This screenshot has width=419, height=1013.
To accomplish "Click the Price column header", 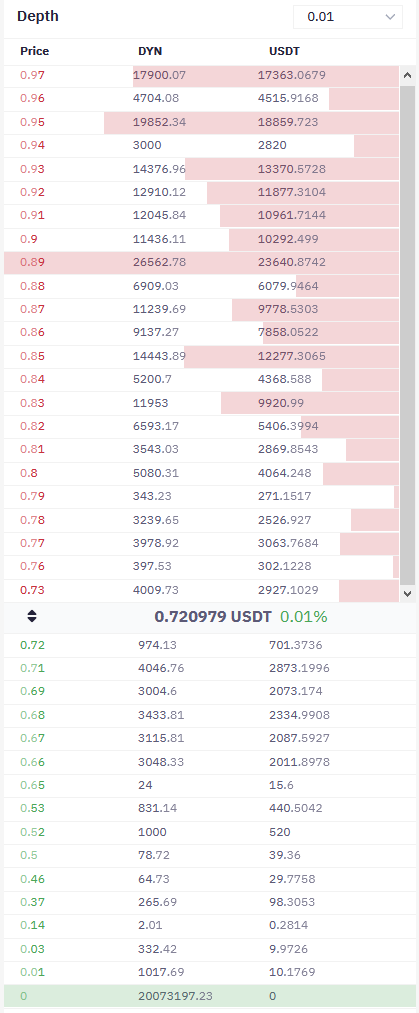I will [34, 51].
